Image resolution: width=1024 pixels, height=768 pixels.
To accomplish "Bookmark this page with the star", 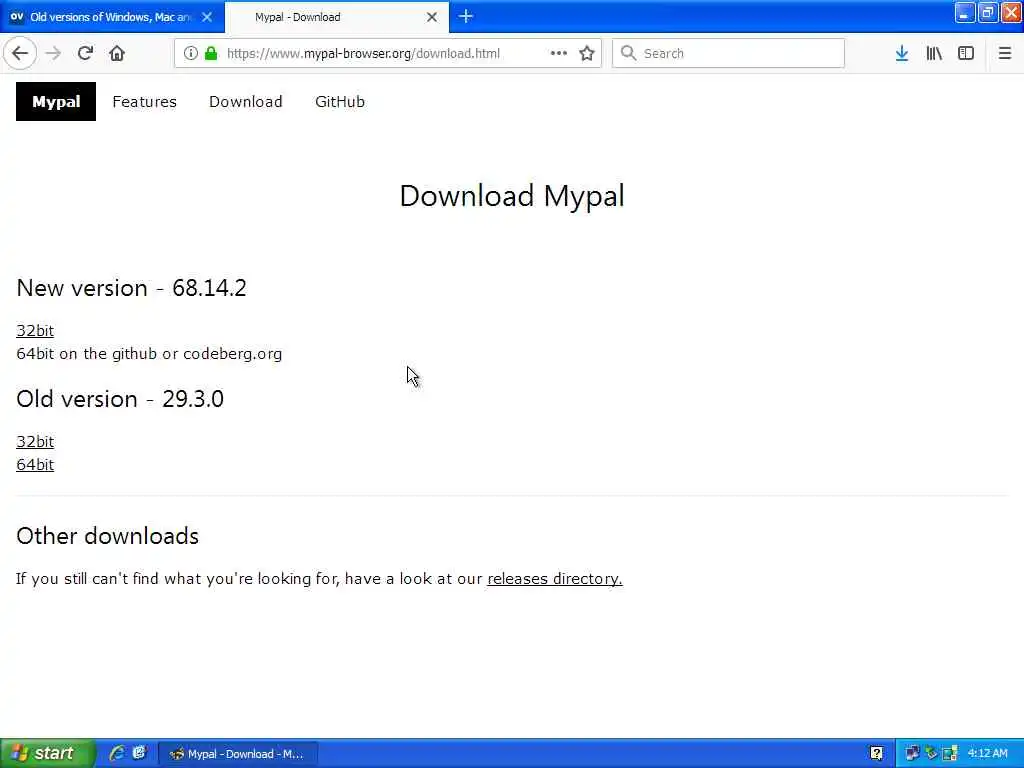I will tap(586, 53).
